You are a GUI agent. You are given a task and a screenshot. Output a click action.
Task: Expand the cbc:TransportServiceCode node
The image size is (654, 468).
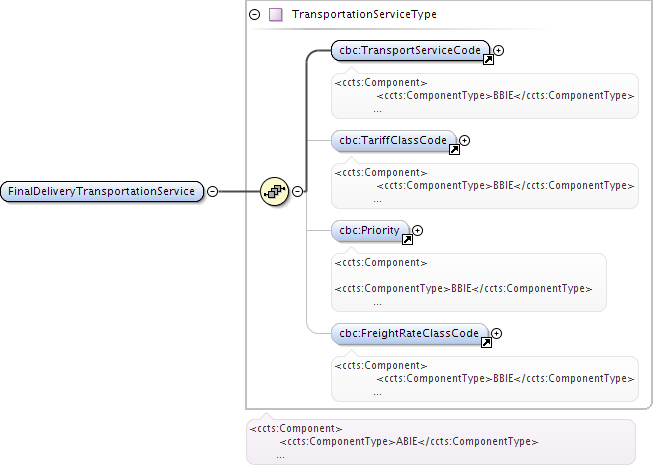click(x=498, y=50)
